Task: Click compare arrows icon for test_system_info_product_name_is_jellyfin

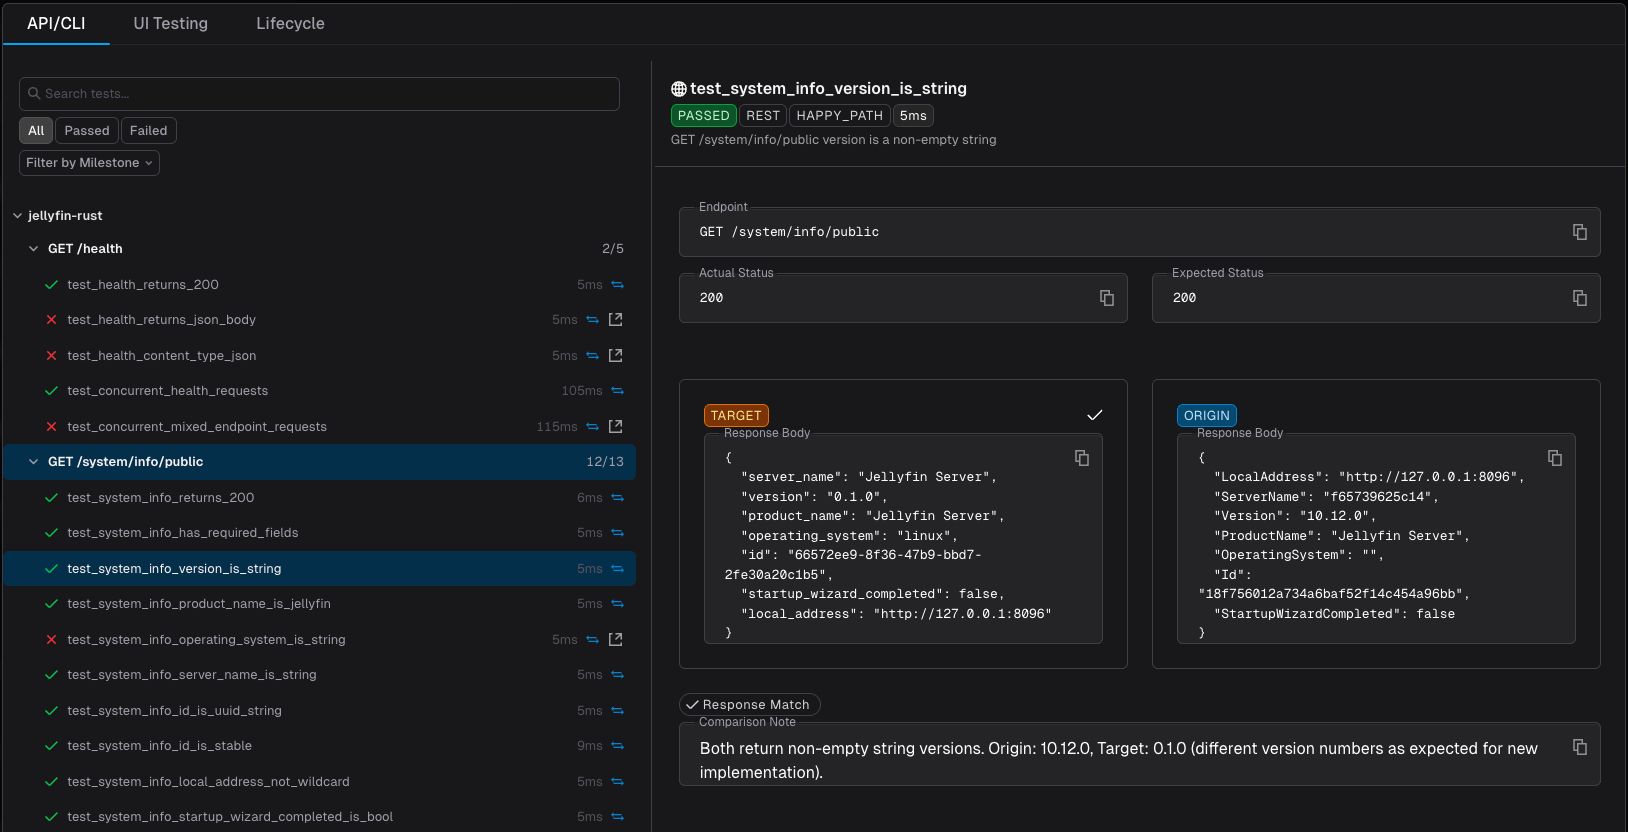Action: (617, 604)
